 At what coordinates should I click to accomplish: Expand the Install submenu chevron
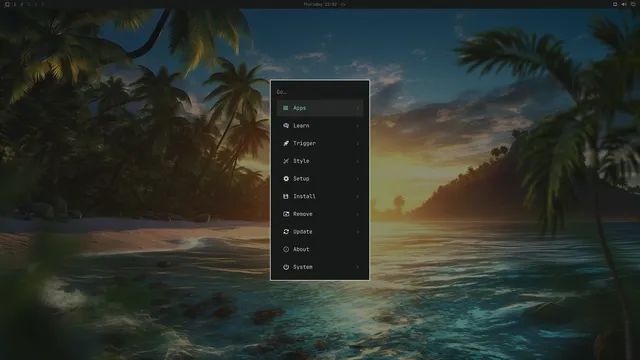[358, 196]
